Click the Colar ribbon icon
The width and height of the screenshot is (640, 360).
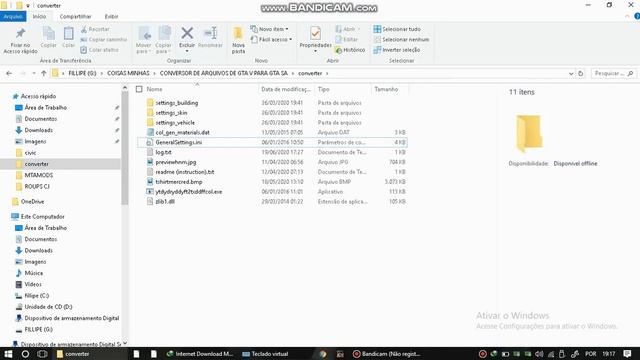point(69,33)
